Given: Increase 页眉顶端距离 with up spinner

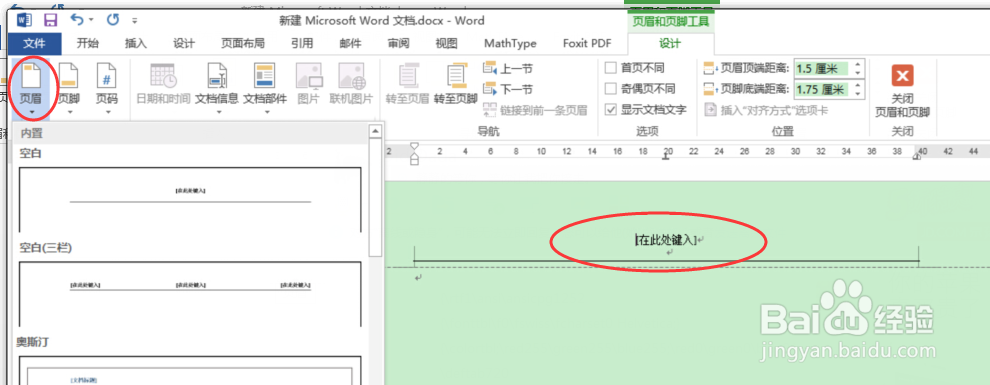Looking at the screenshot, I should coord(857,64).
